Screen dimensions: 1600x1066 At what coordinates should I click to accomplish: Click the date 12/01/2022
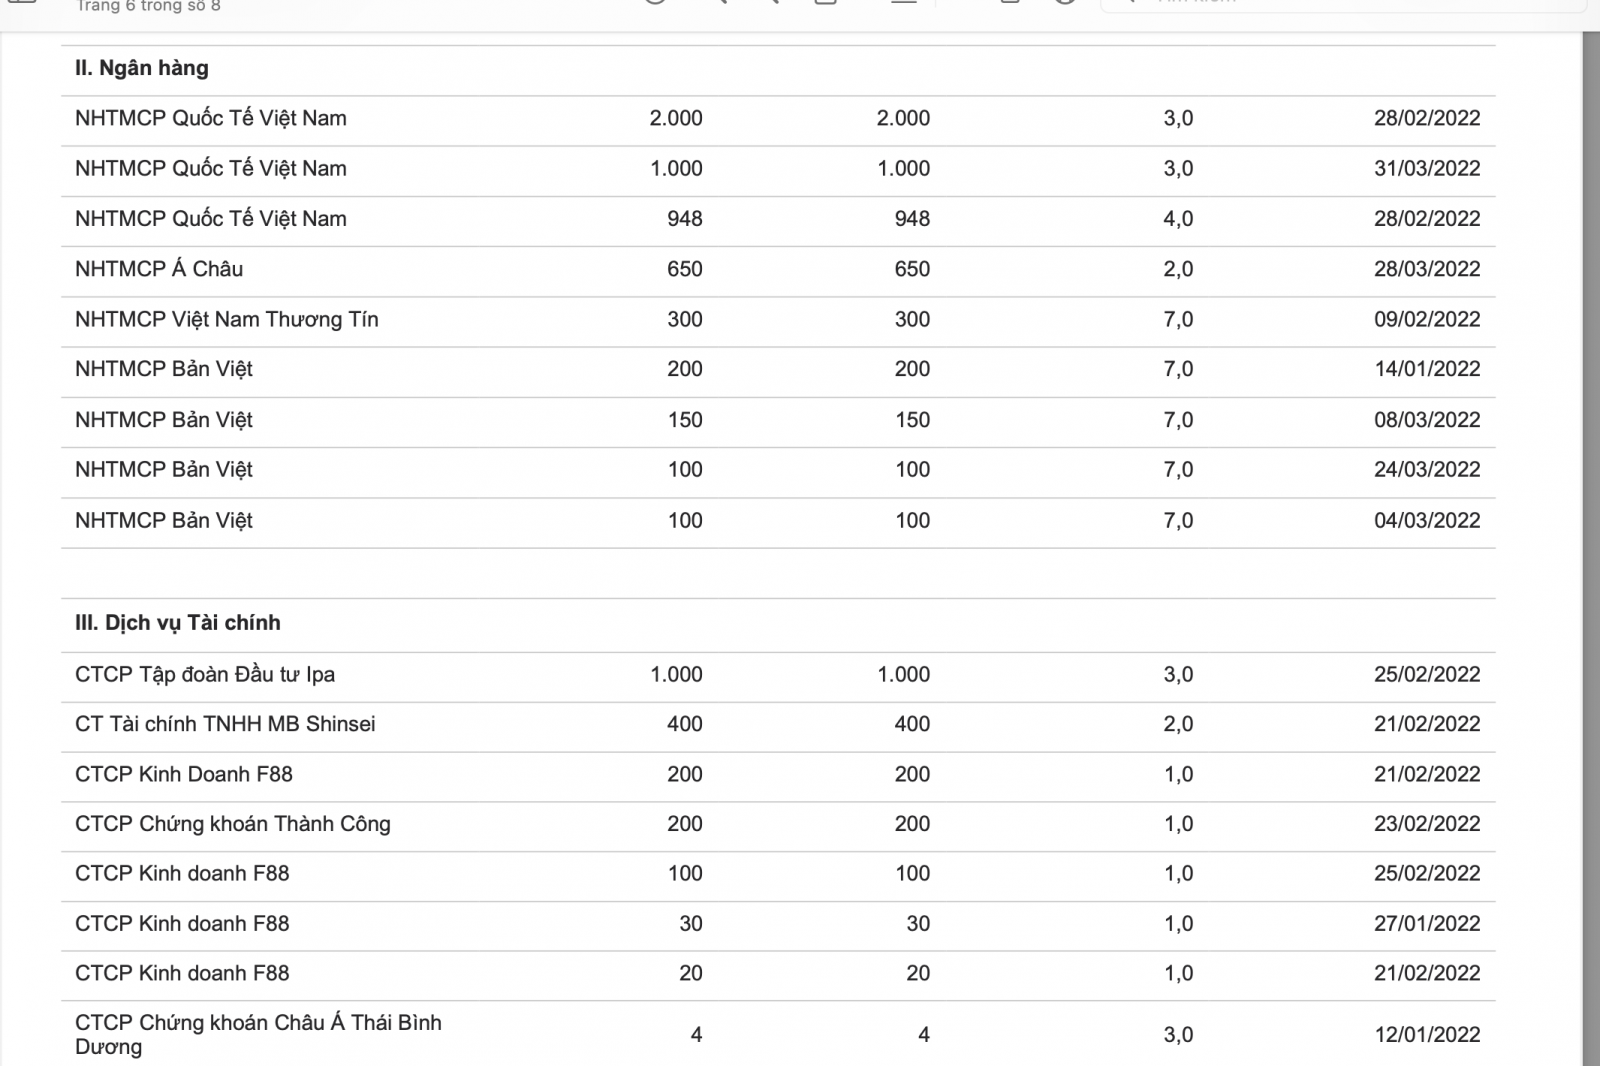[1427, 1035]
